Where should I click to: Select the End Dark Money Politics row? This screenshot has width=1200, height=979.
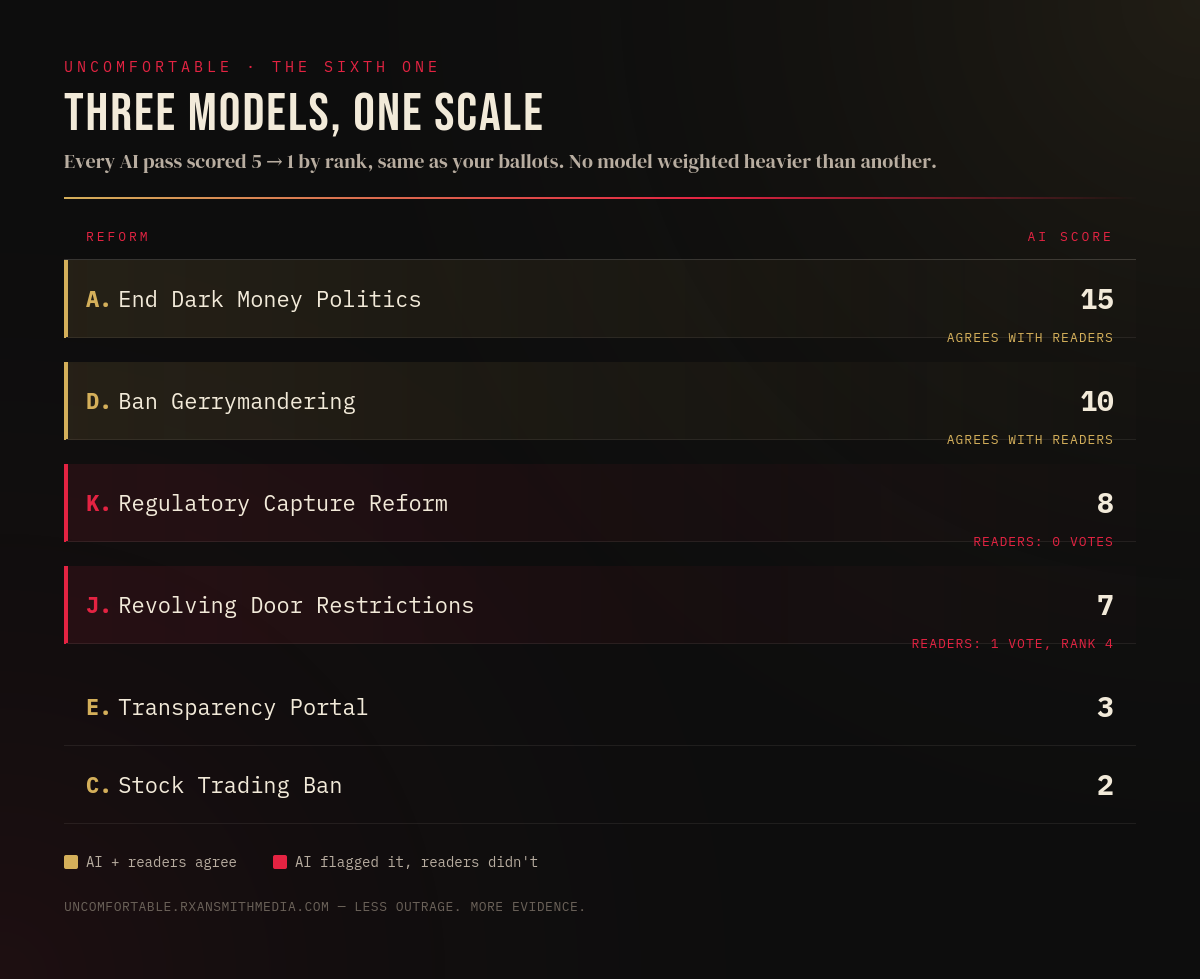point(600,299)
